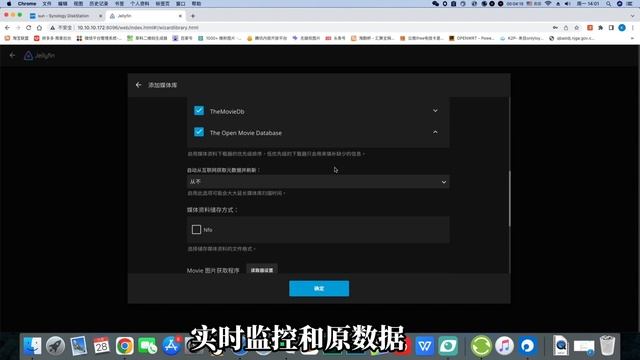This screenshot has width=640, height=360.
Task: Open the Chrome app menu
Action: pyautogui.click(x=27, y=3)
